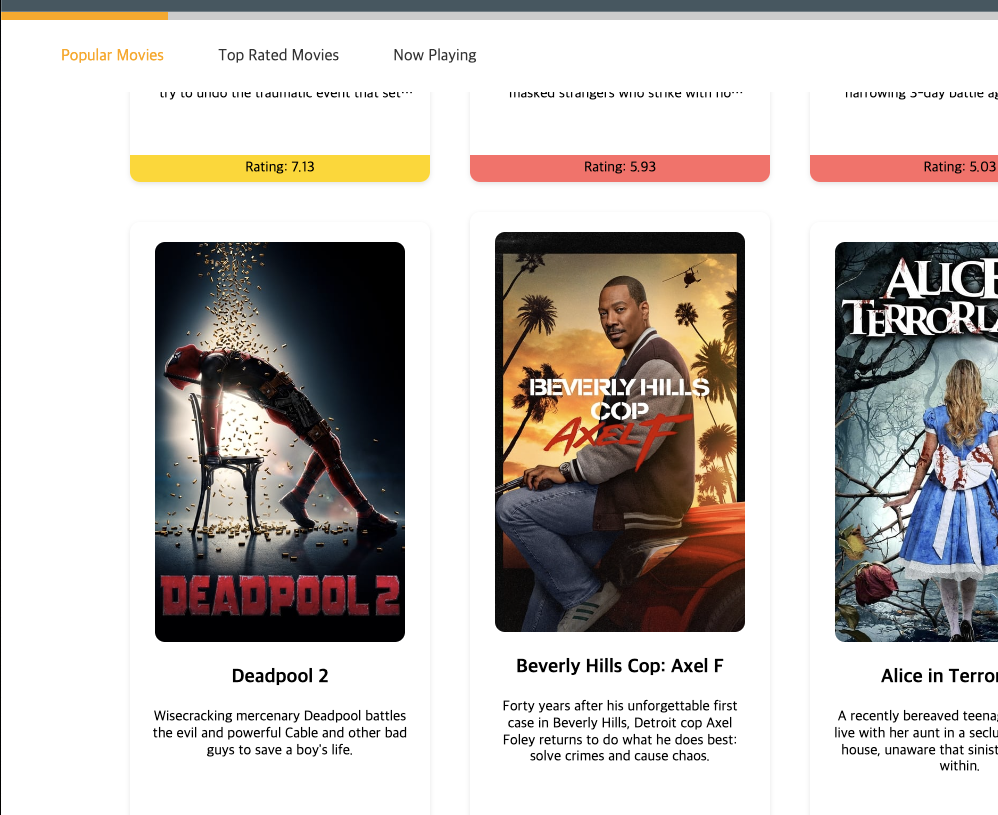This screenshot has width=998, height=815.
Task: Click the red Rating: 5.93 bar
Action: pos(620,168)
